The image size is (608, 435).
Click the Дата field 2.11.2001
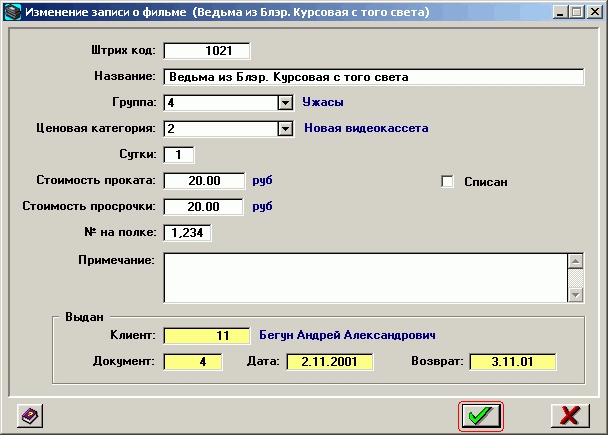(330, 362)
